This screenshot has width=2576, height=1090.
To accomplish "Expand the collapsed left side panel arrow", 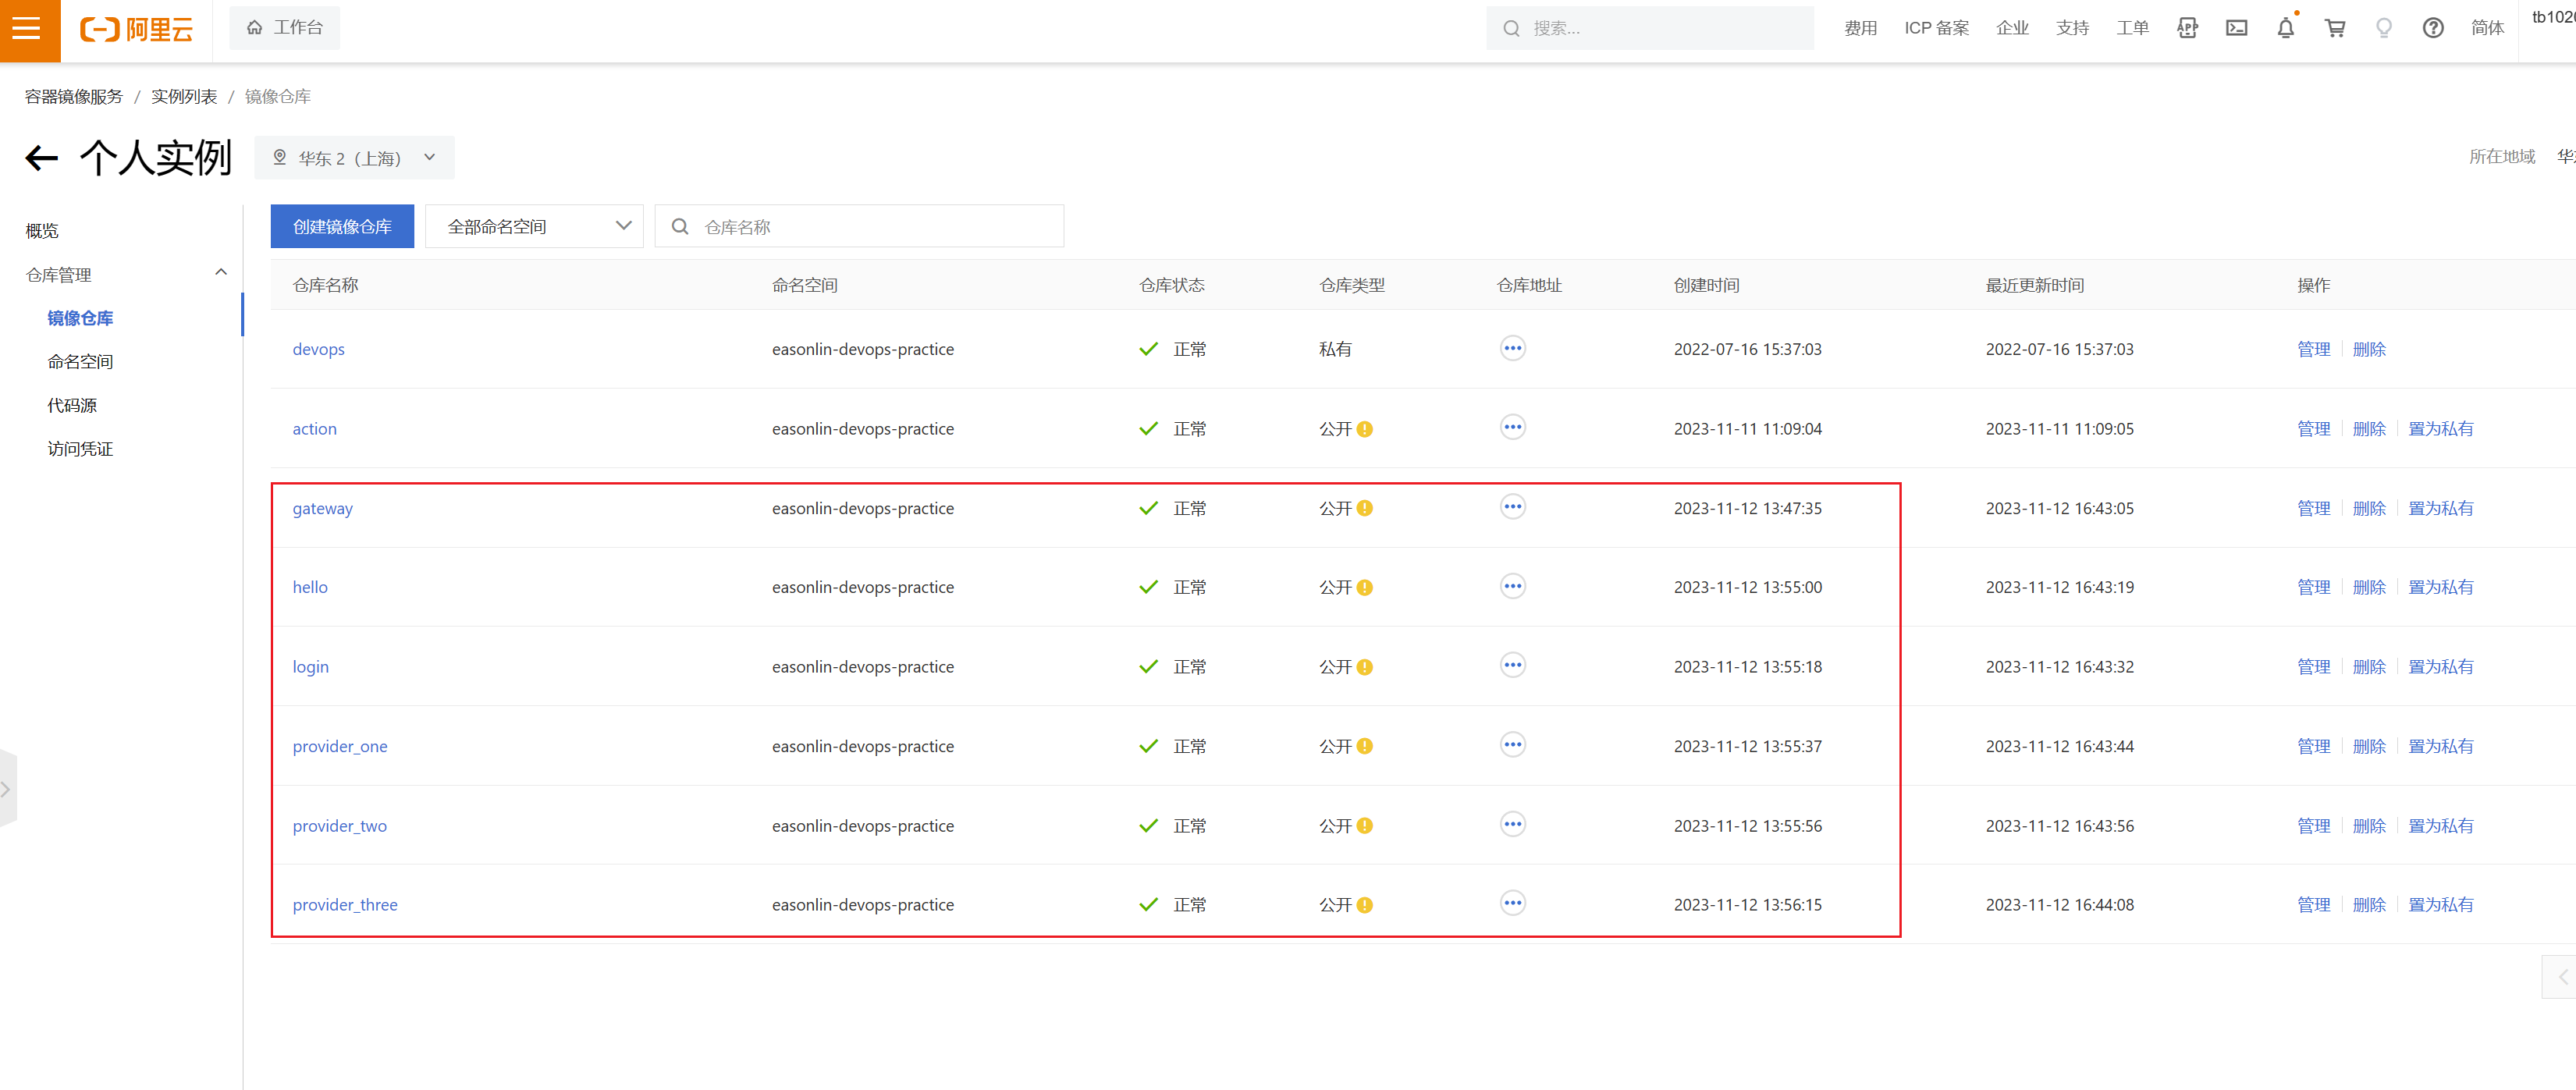I will tap(6, 789).
